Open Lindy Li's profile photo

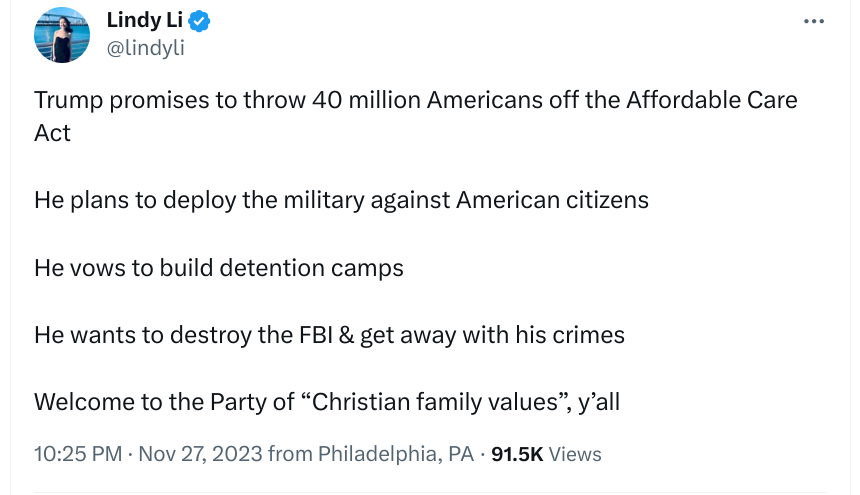tap(62, 34)
